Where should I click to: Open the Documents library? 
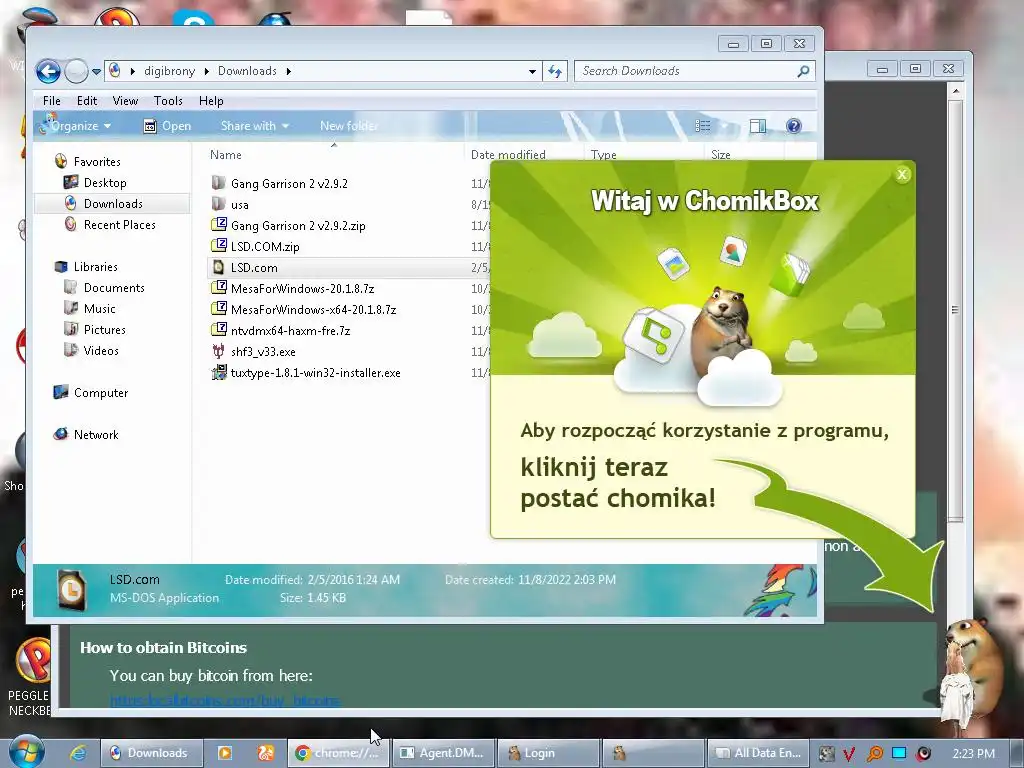point(114,288)
